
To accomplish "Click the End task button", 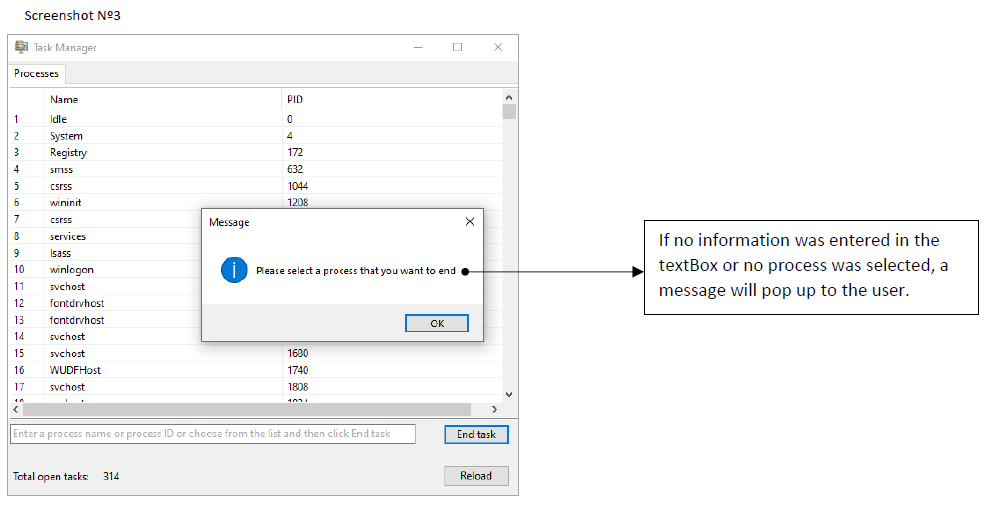I will coord(476,434).
